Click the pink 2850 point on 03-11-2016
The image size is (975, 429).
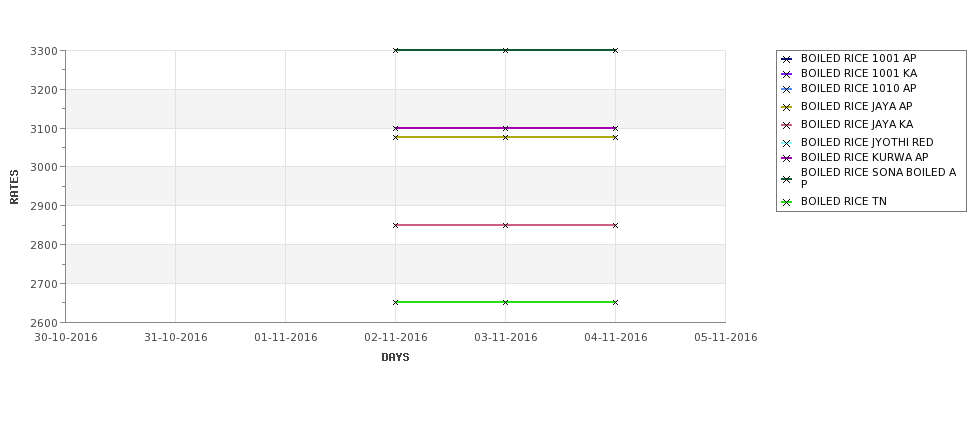tap(506, 225)
